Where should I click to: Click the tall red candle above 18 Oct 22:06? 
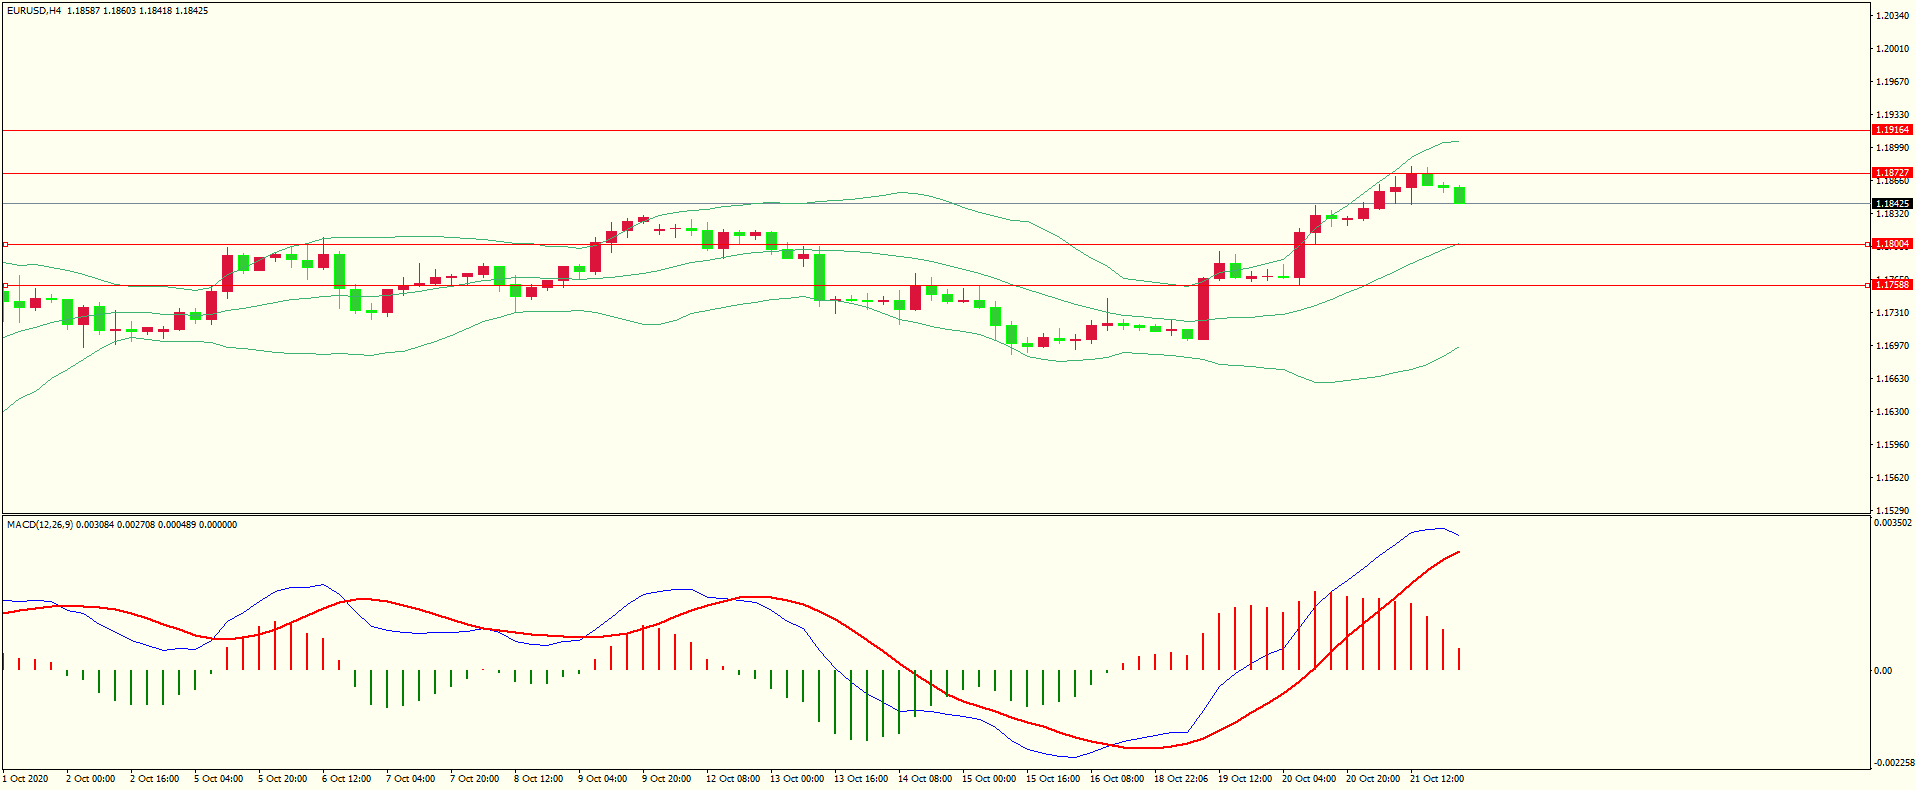tap(1204, 309)
